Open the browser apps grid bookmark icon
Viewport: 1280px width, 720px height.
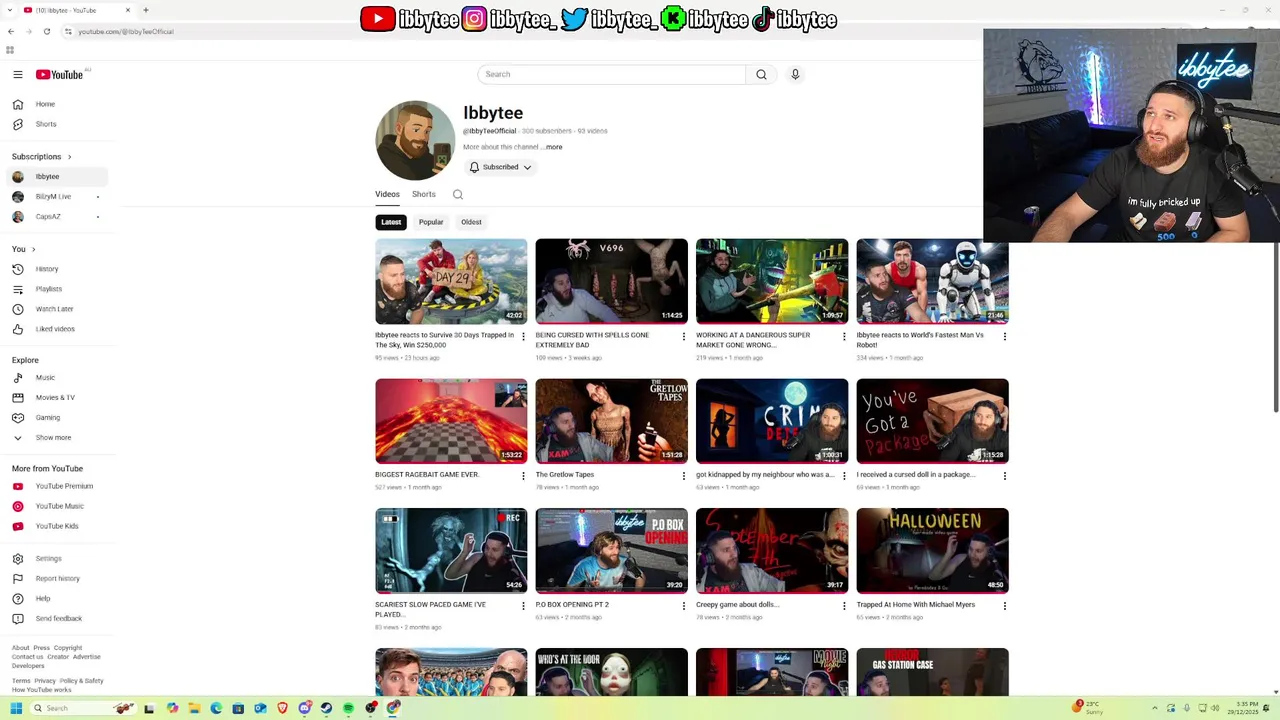tap(10, 49)
